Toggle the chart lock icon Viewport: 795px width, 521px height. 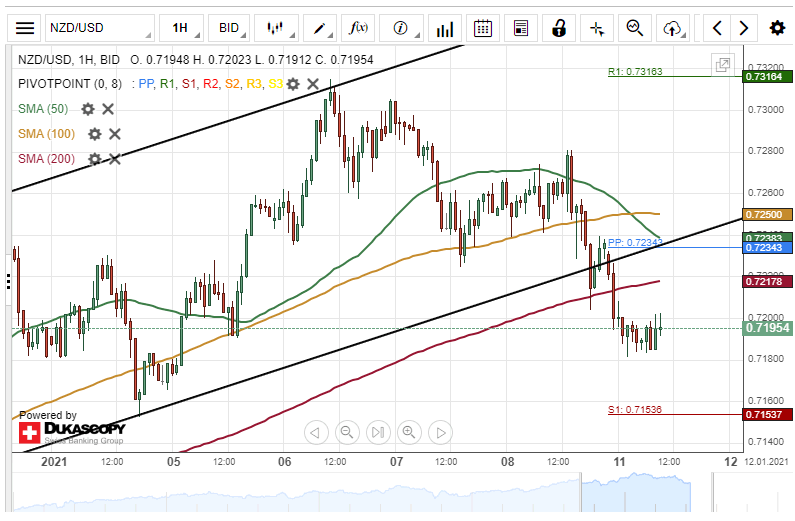560,27
